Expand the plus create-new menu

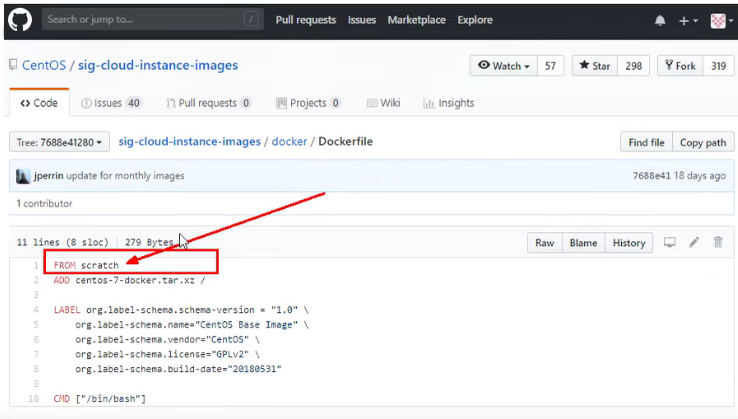tap(688, 21)
